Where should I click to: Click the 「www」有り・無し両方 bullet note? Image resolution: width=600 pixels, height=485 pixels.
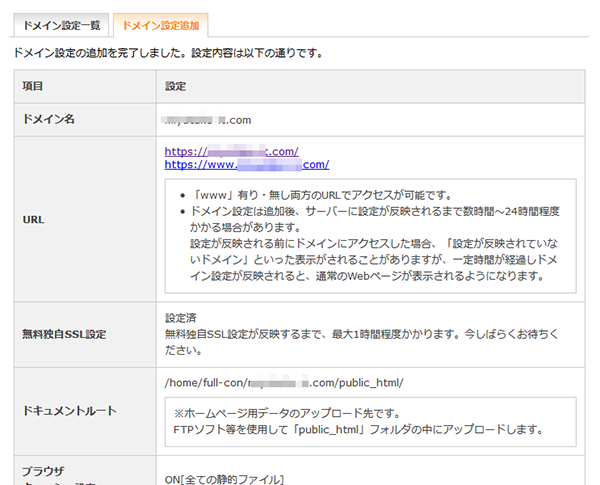(x=321, y=195)
